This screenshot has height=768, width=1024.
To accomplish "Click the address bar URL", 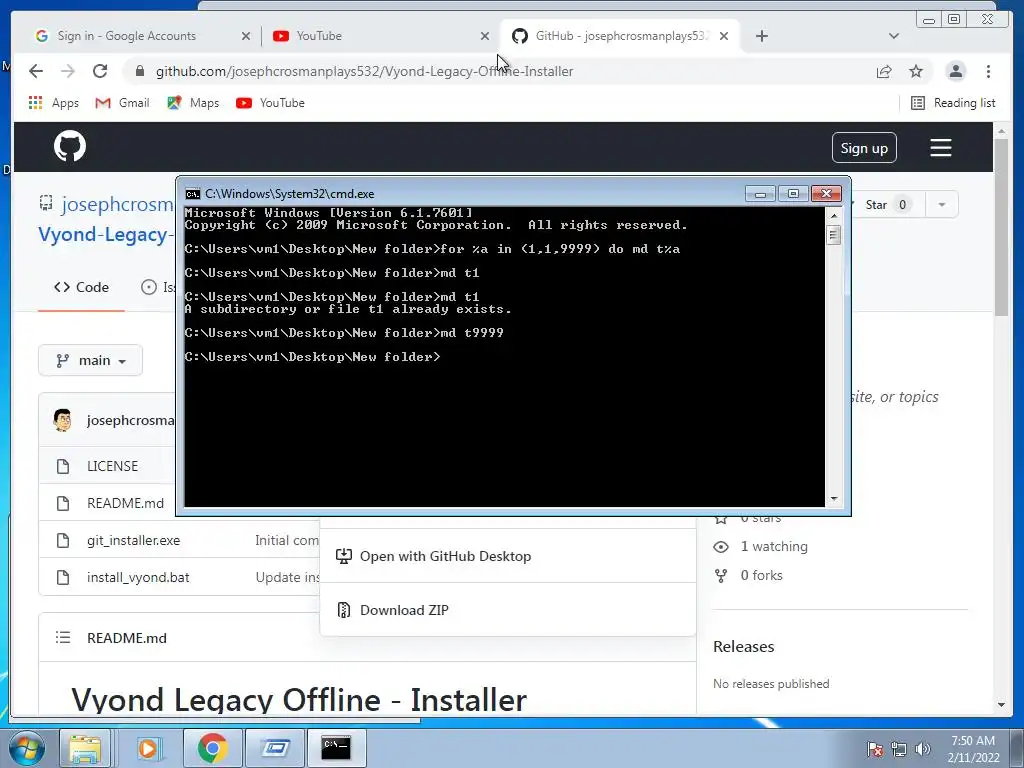I will pos(364,71).
